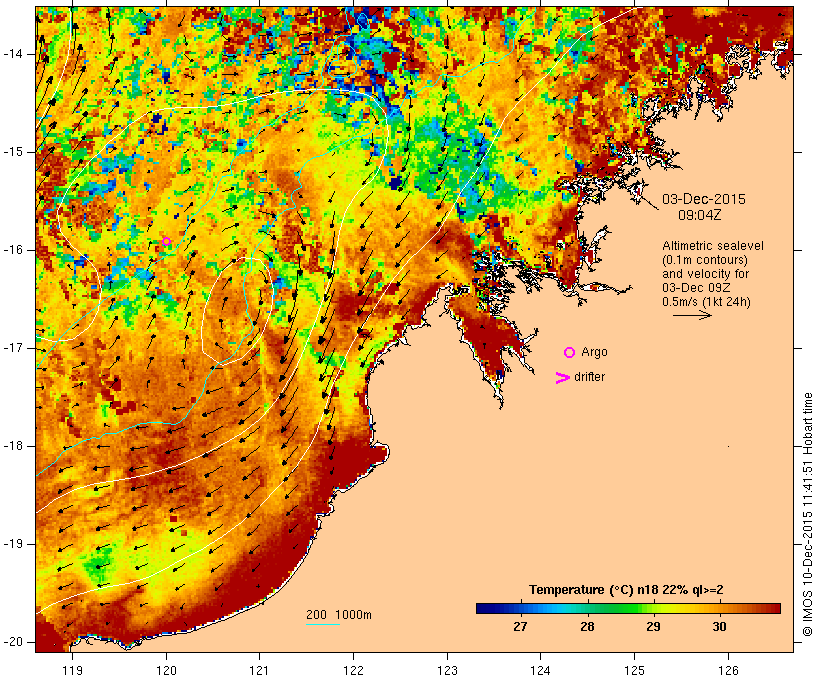The image size is (820, 680).
Task: Click the longitude label '126'
Action: tap(728, 670)
